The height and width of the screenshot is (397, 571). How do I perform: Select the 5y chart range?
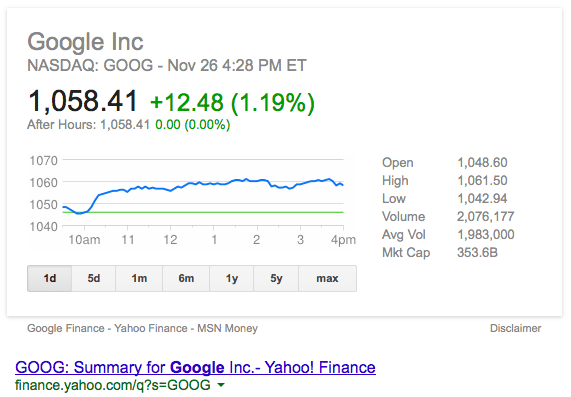click(x=276, y=279)
